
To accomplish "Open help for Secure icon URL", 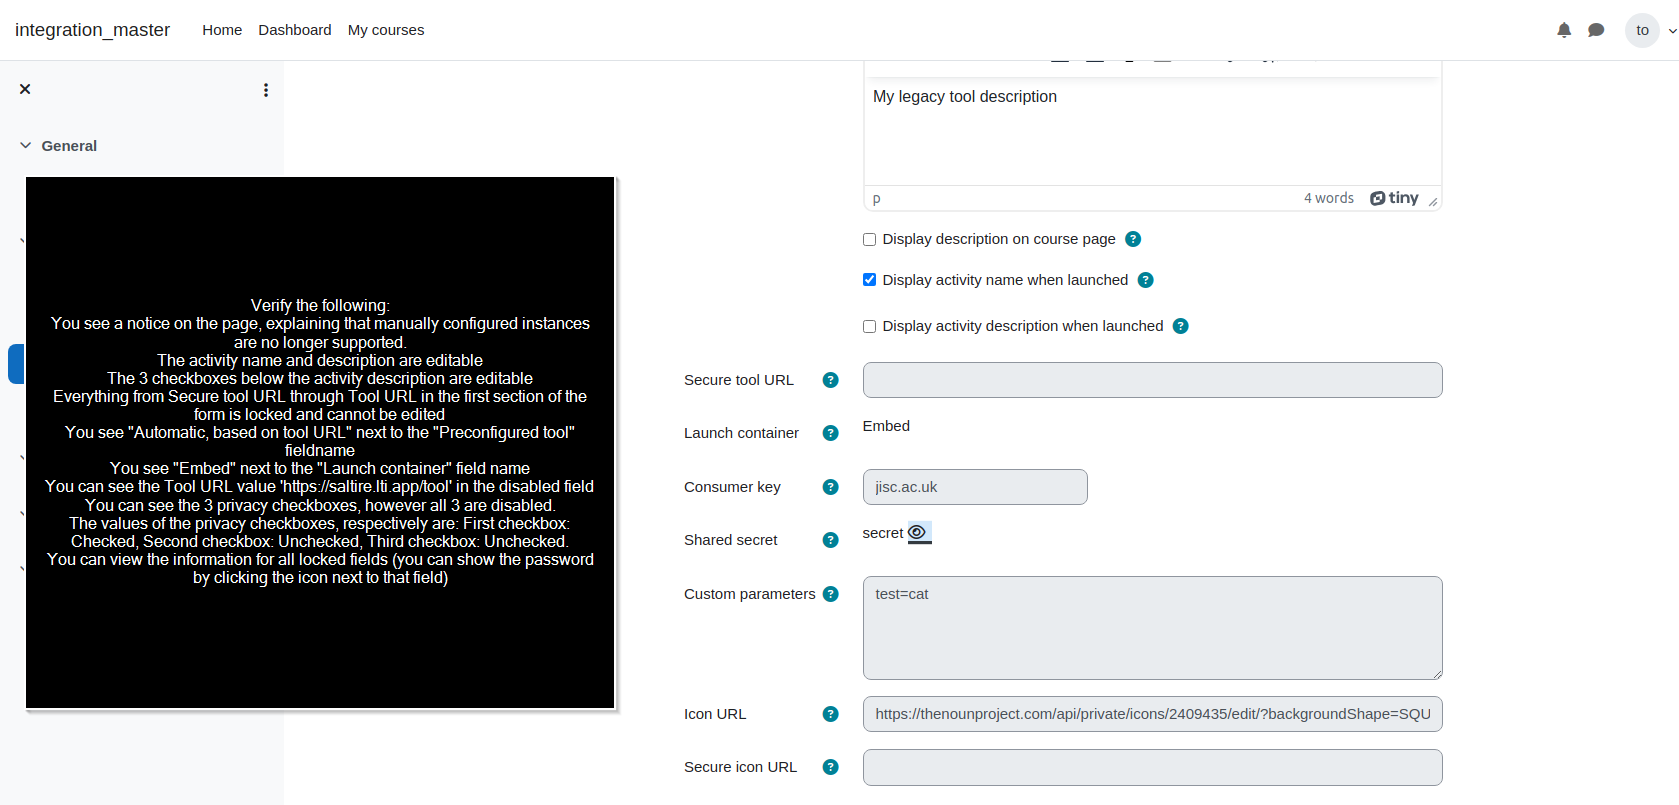I will pos(830,767).
